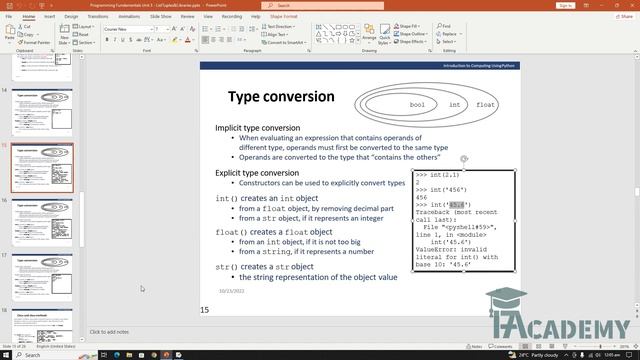Align text right in Paragraph group

[x=222, y=40]
